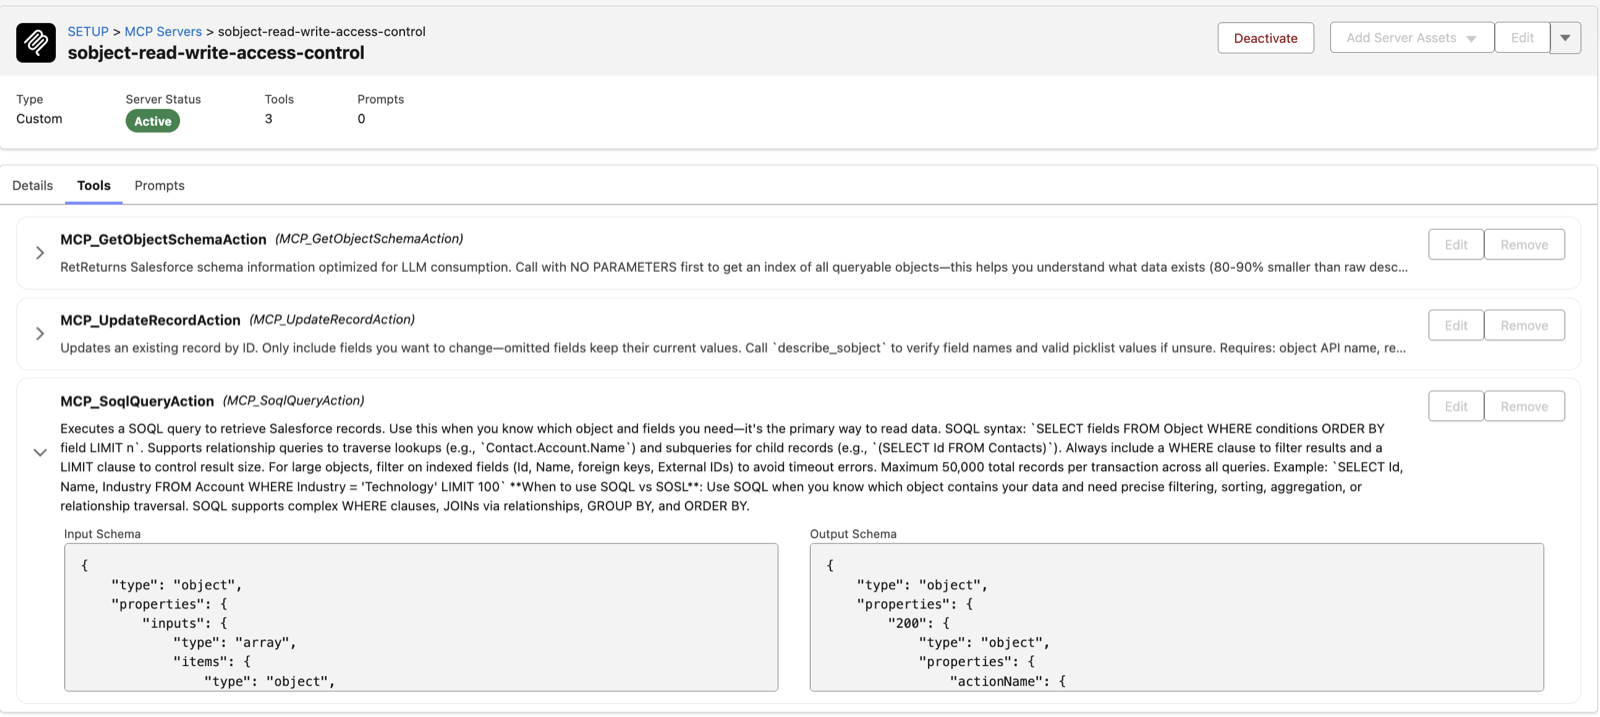Open the Add Server Assets dropdown
Image resolution: width=1600 pixels, height=717 pixels.
click(x=1411, y=38)
